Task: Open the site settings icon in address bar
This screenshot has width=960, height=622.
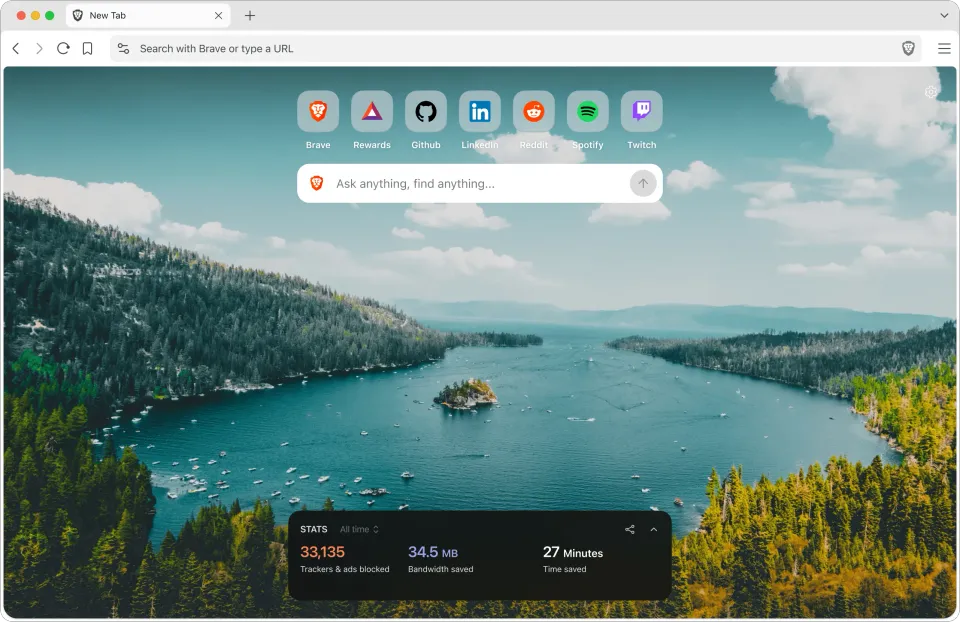Action: tap(123, 48)
